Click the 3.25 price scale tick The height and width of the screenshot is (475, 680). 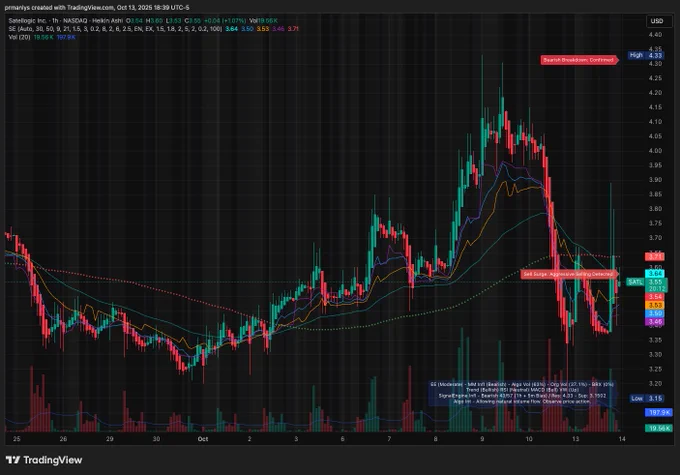point(655,369)
